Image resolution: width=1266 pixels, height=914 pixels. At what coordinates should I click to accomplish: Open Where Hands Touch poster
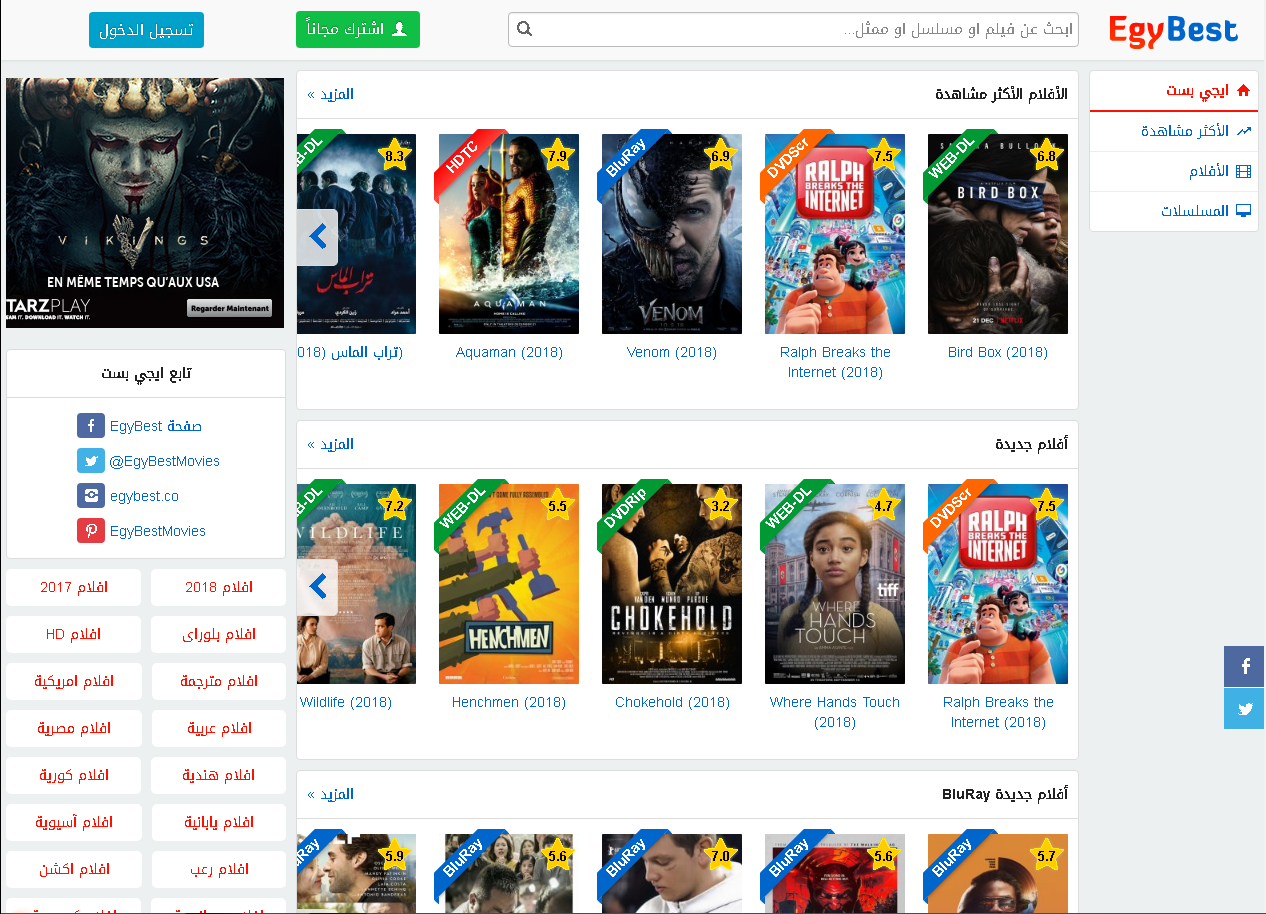835,584
